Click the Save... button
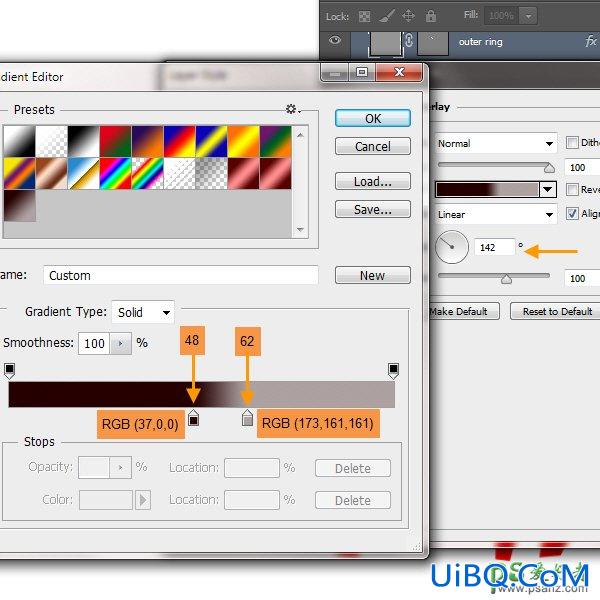 coord(373,209)
